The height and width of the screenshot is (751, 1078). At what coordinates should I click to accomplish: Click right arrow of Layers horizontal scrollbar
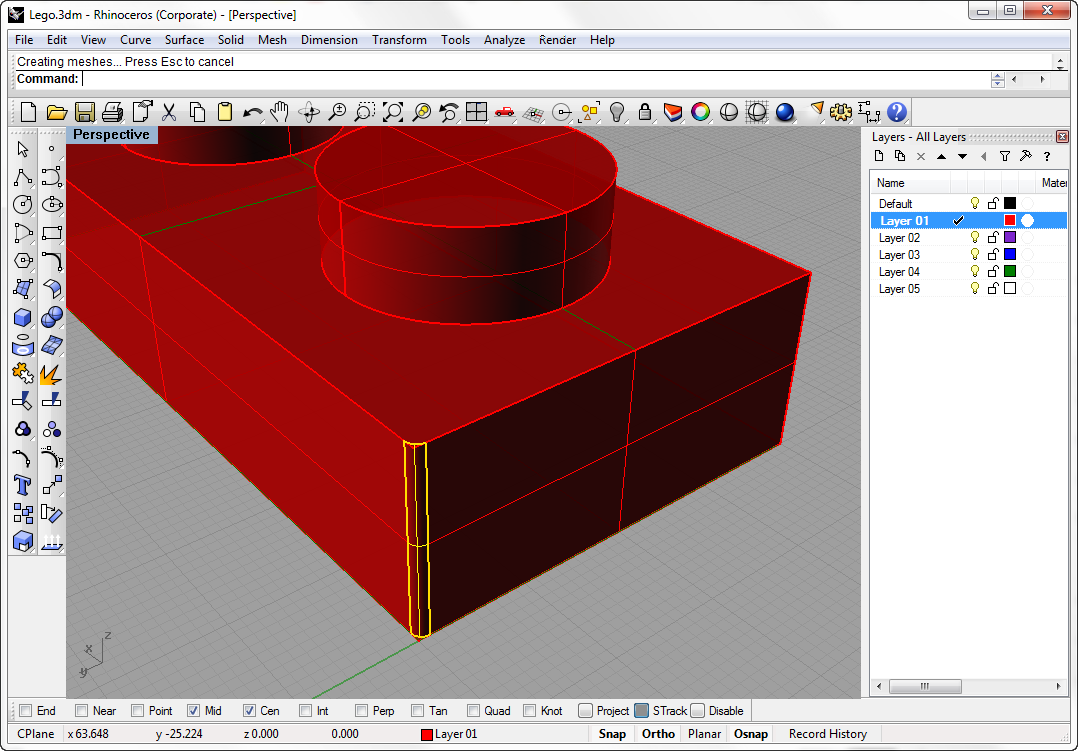1058,686
